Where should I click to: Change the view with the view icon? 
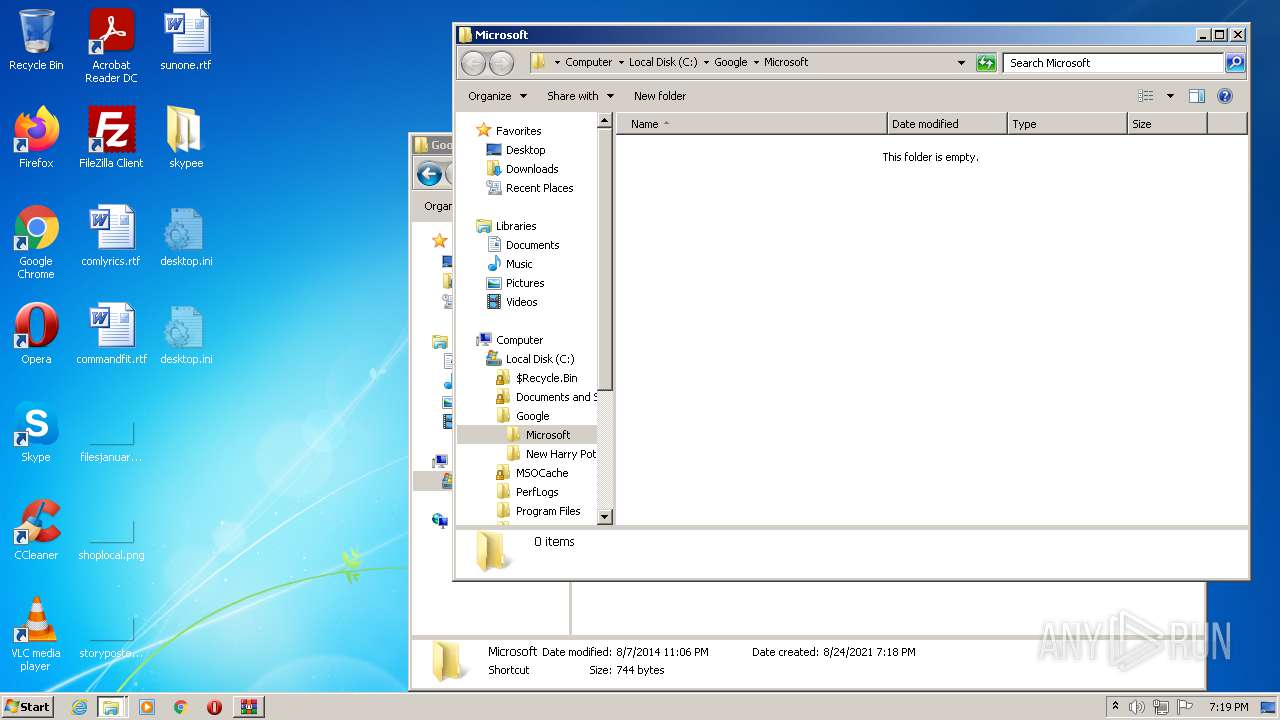[x=1146, y=96]
